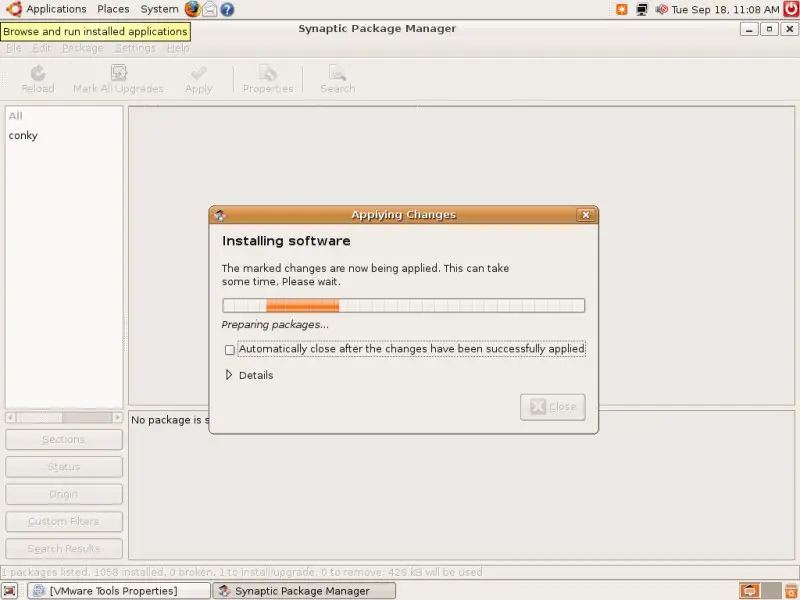The image size is (800, 600).
Task: Click the orange update notifier tray icon
Action: click(x=621, y=9)
